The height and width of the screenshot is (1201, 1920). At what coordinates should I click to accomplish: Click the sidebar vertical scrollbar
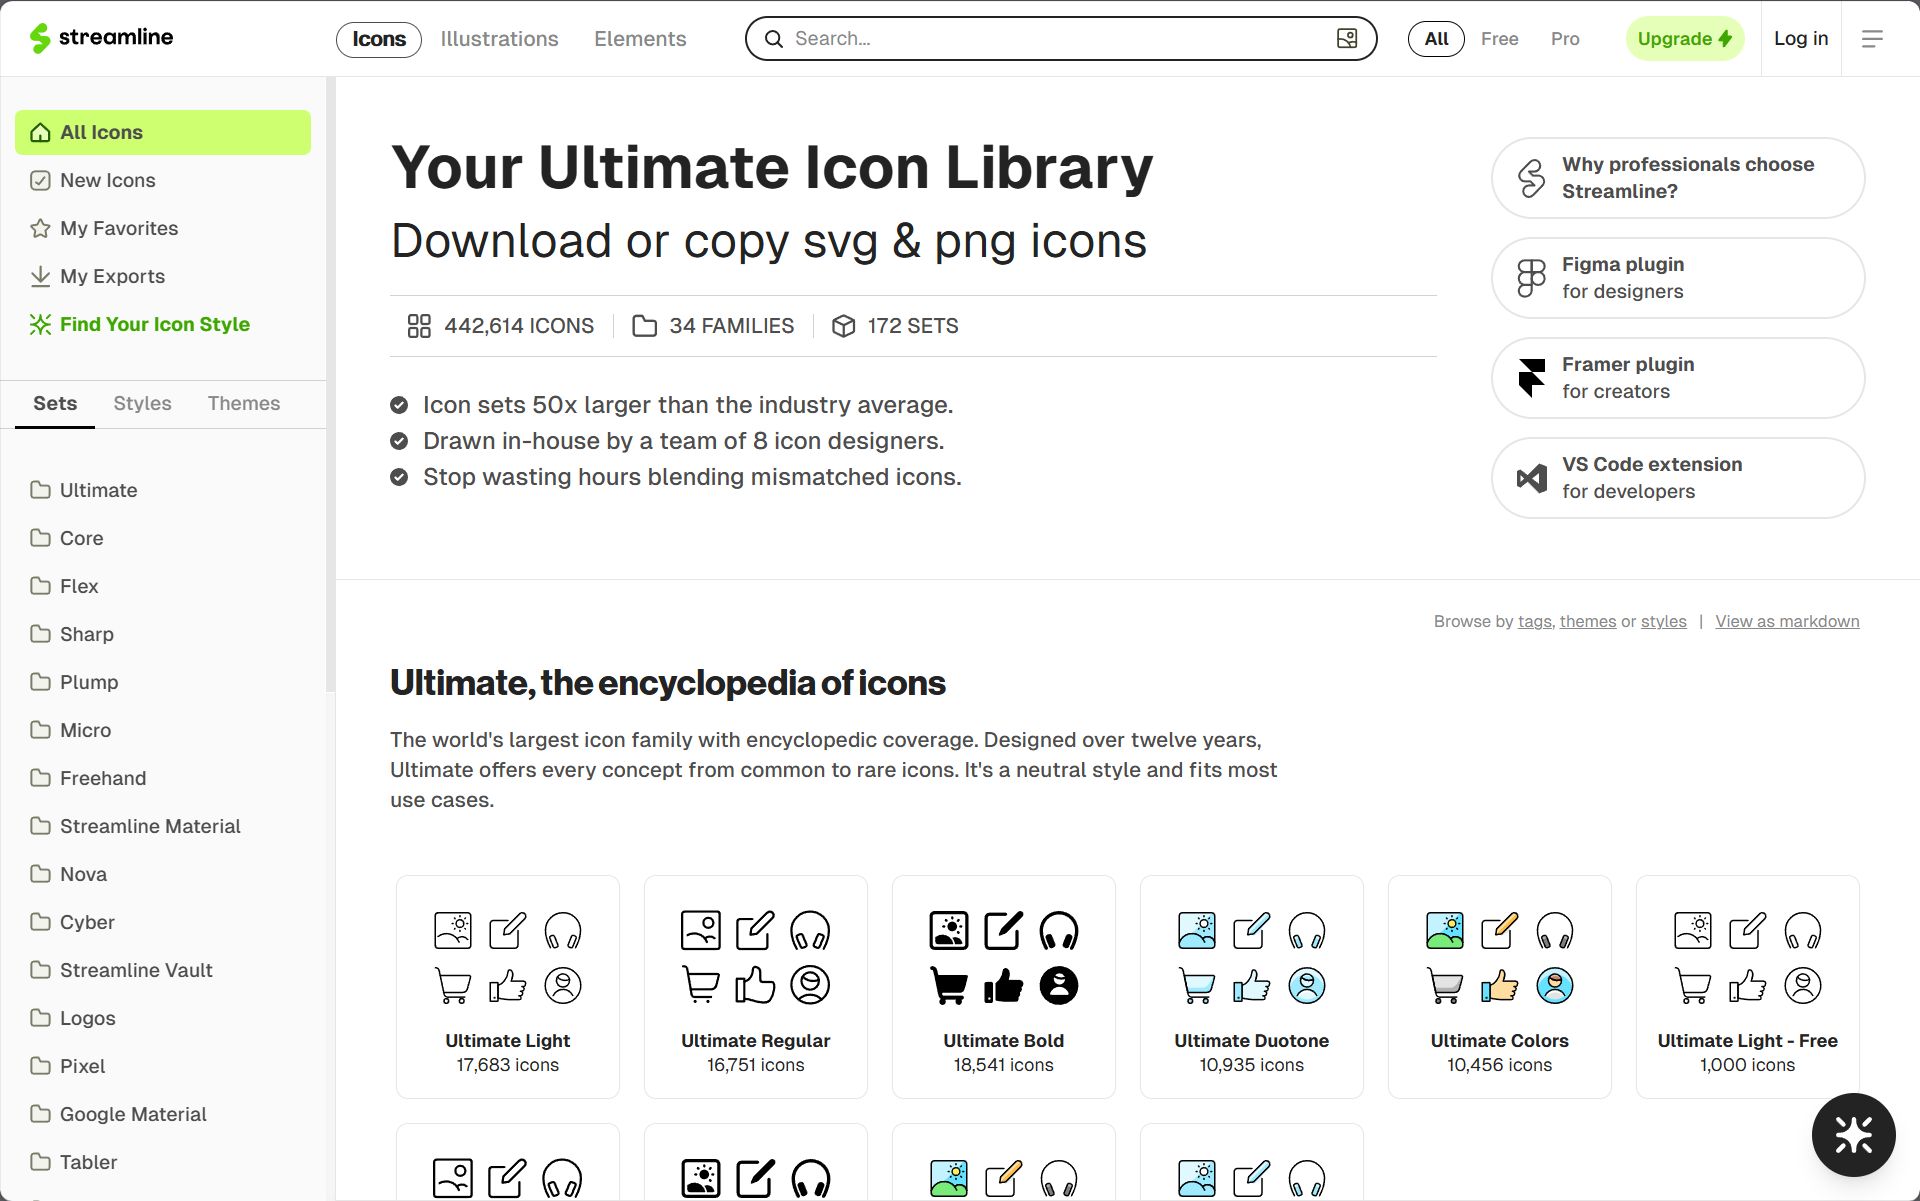330,385
